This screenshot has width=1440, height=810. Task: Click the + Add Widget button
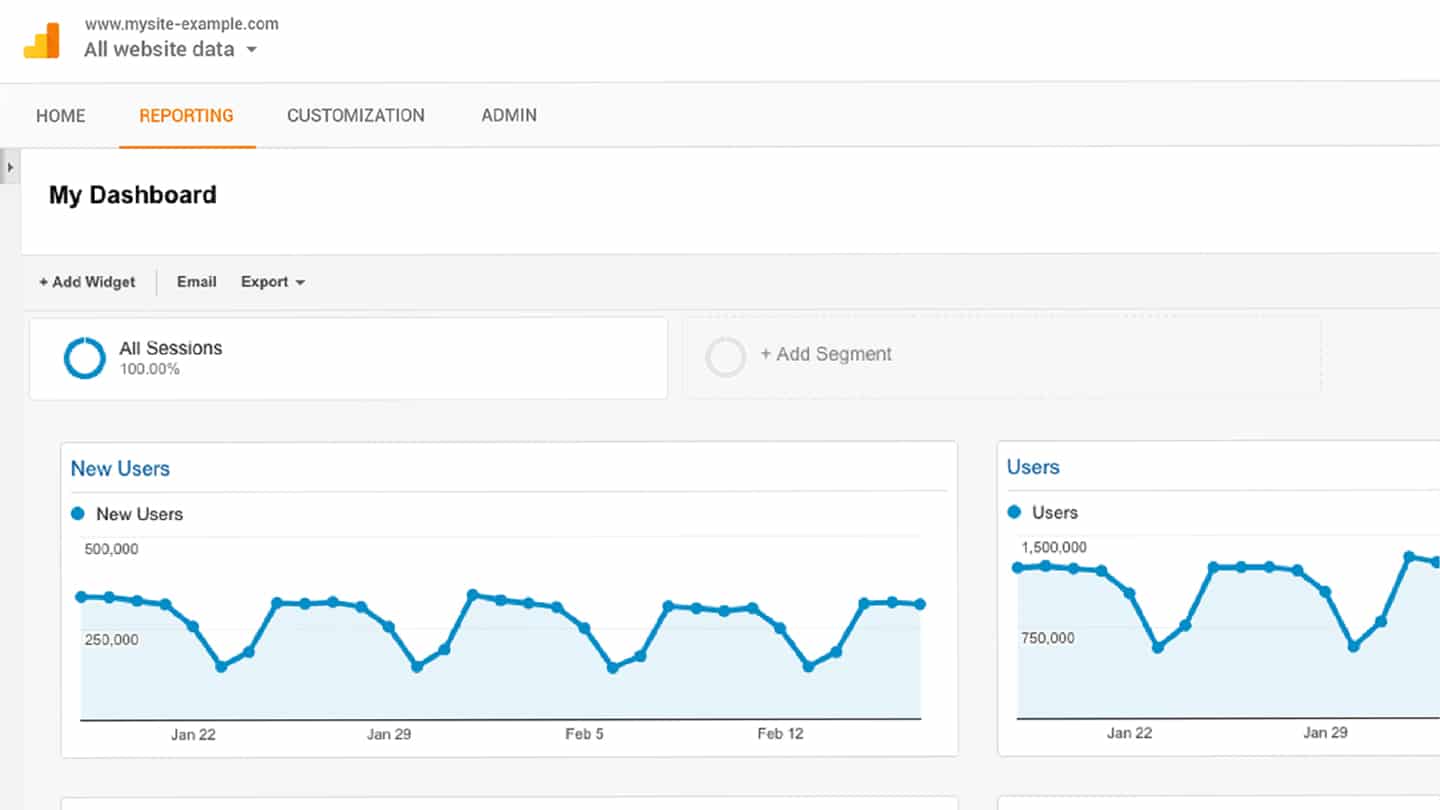[x=87, y=282]
